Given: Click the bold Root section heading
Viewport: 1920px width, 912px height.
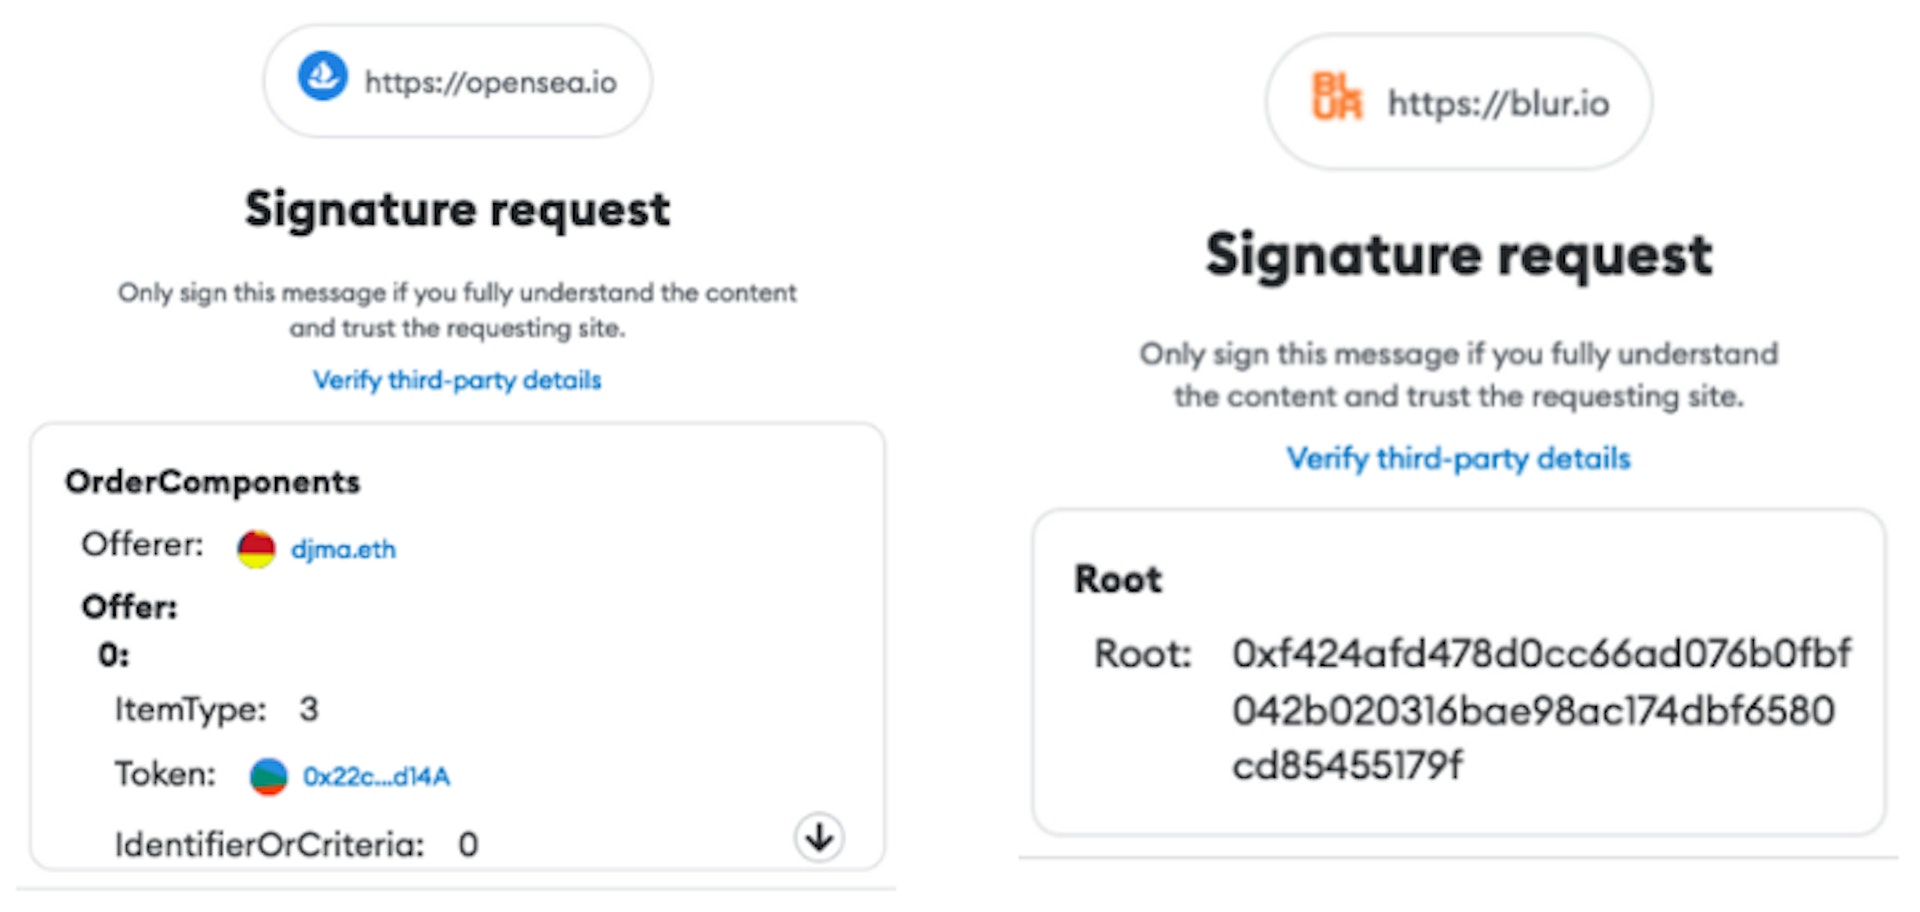Looking at the screenshot, I should click(1118, 579).
